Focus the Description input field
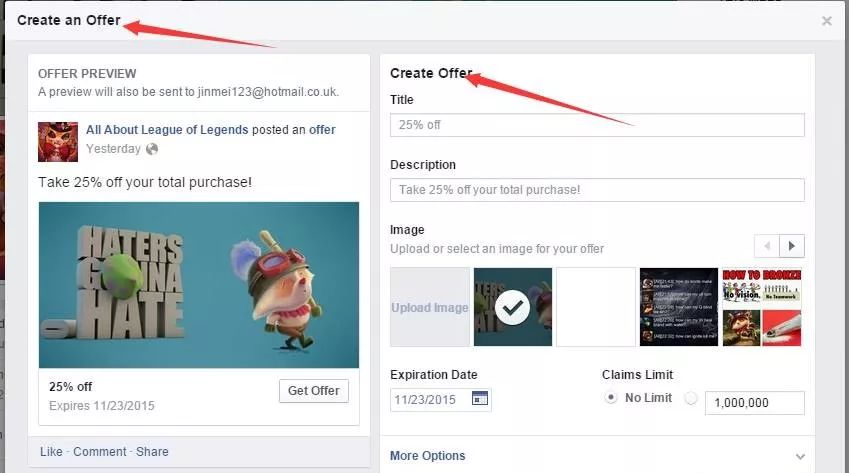849x473 pixels. [597, 190]
